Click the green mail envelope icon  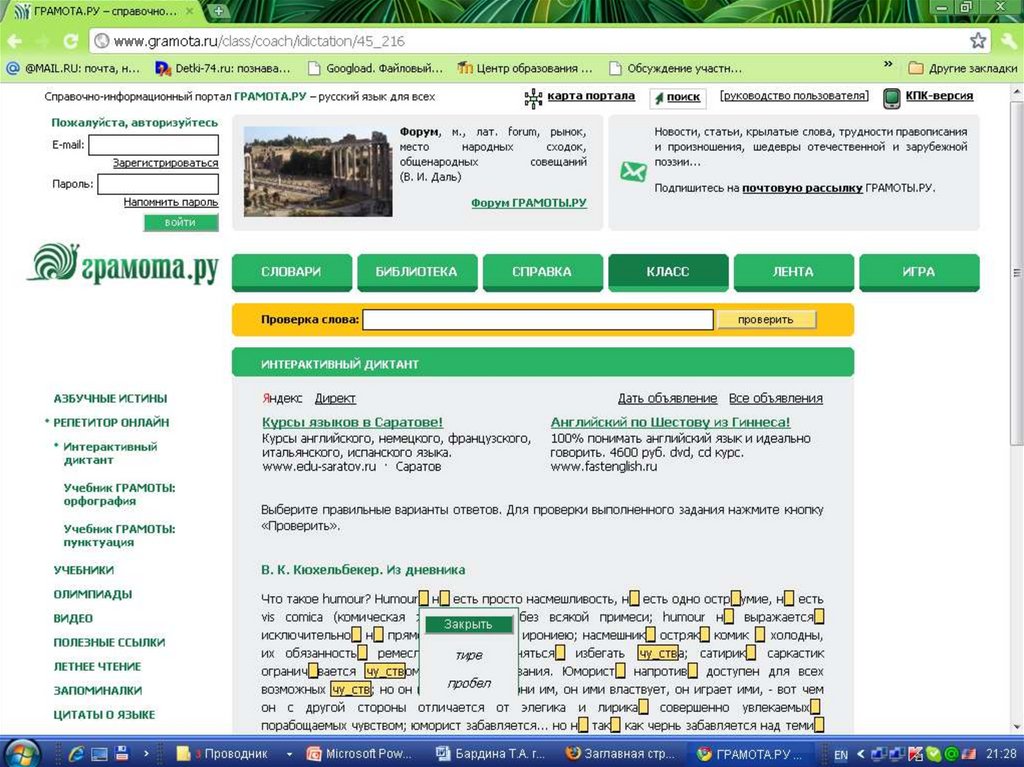(633, 172)
